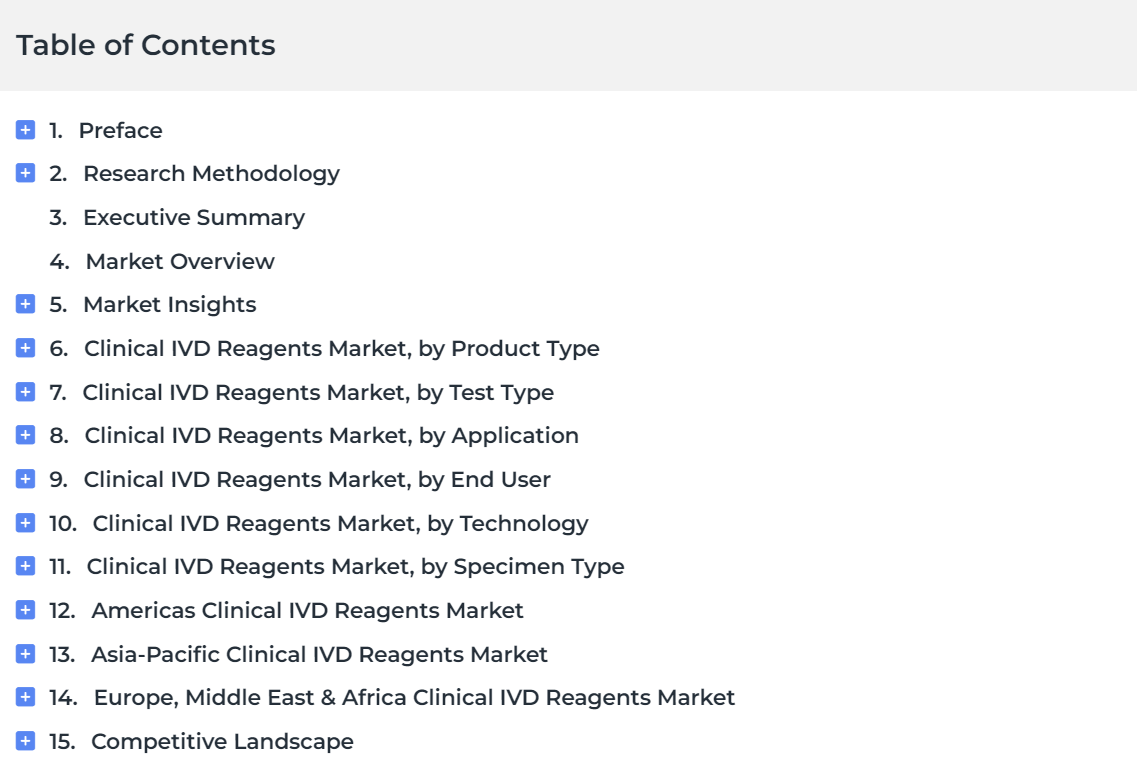Click Research Methodology chapter title

click(x=211, y=174)
